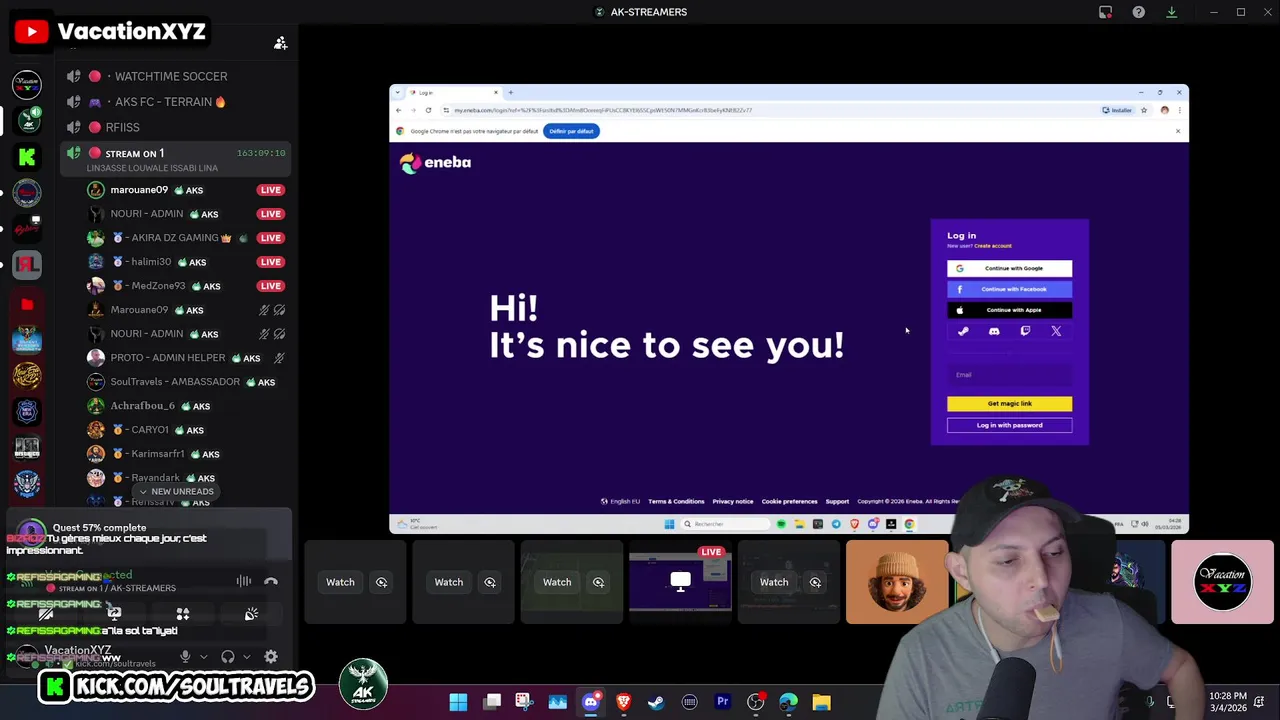
Task: Click the Discord download update icon
Action: (x=1171, y=12)
